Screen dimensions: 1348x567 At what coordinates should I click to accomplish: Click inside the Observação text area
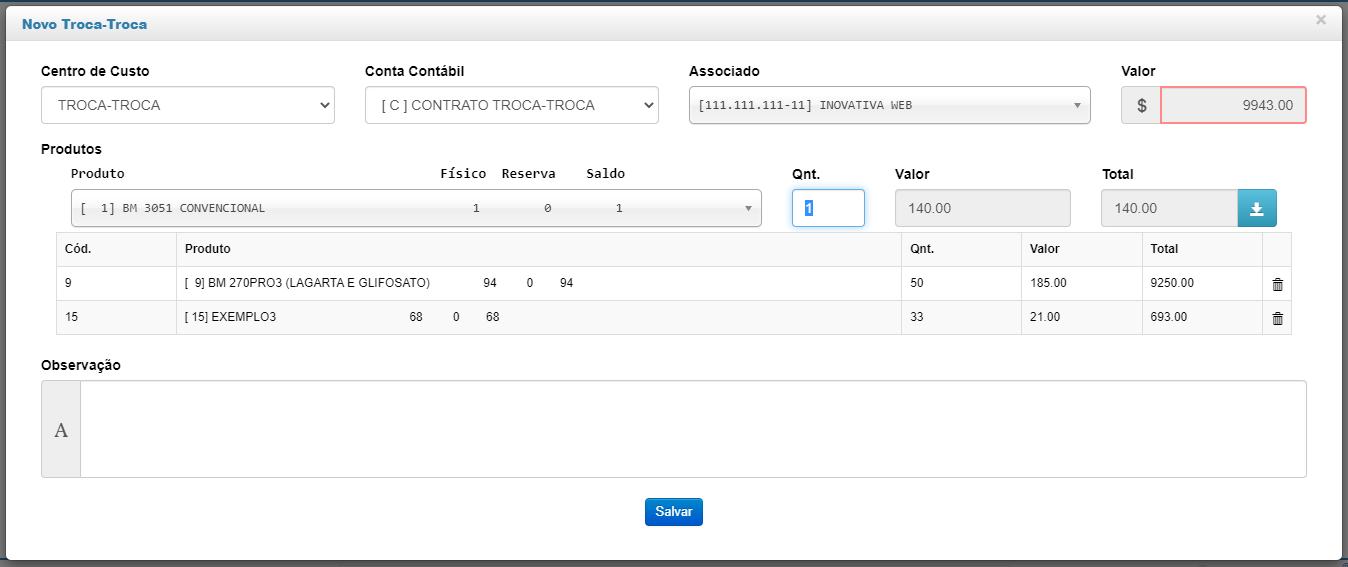click(693, 429)
